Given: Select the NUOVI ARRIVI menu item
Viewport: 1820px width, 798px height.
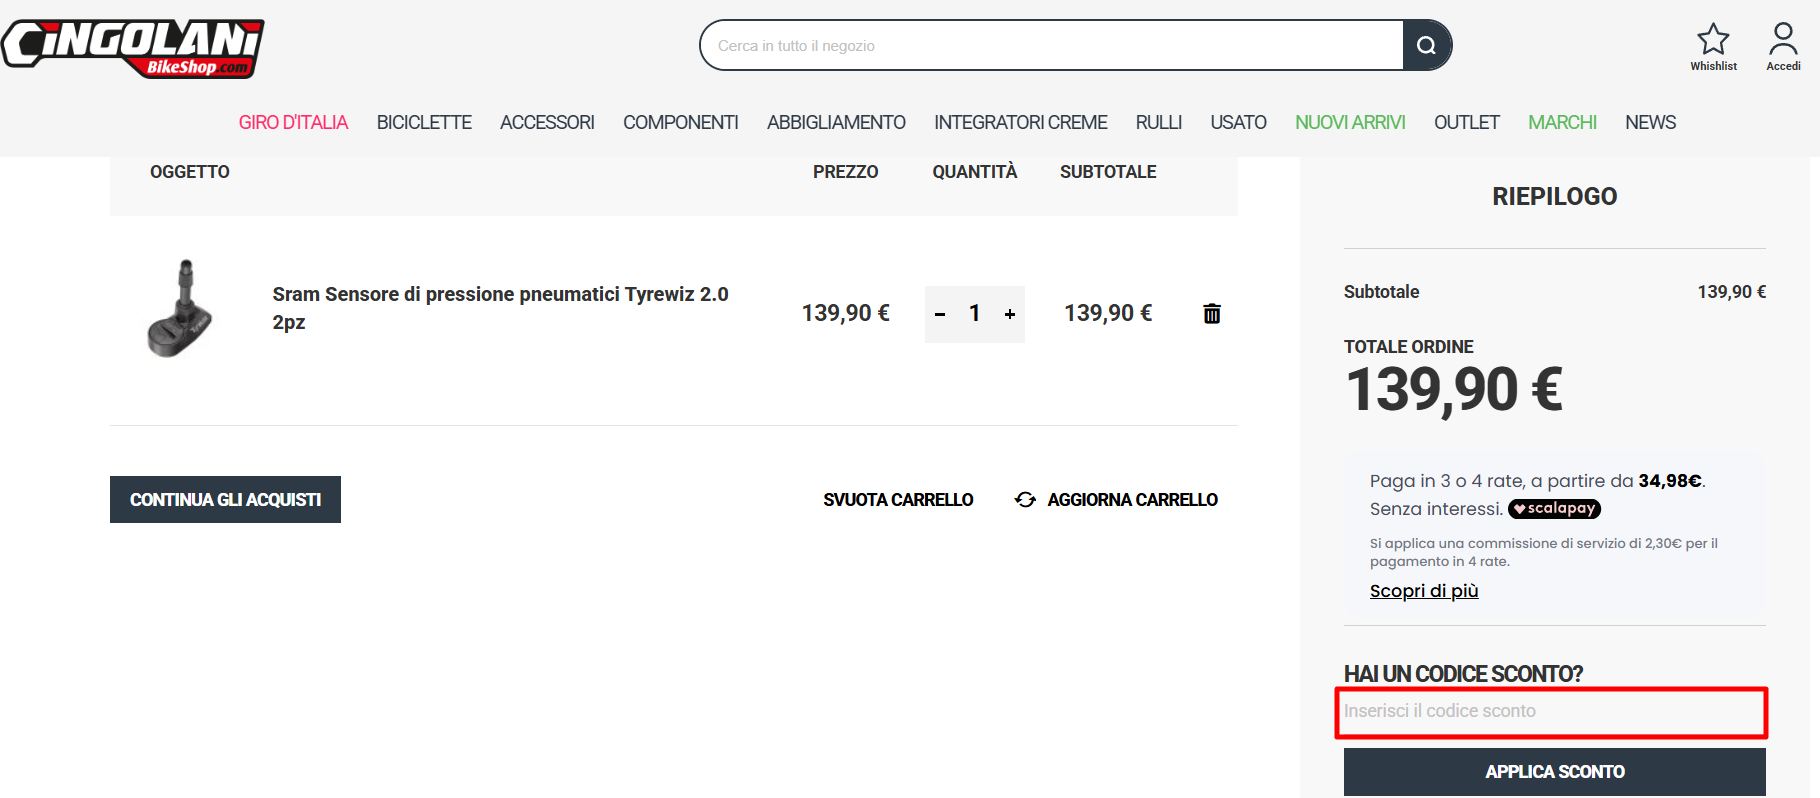Looking at the screenshot, I should (x=1350, y=122).
